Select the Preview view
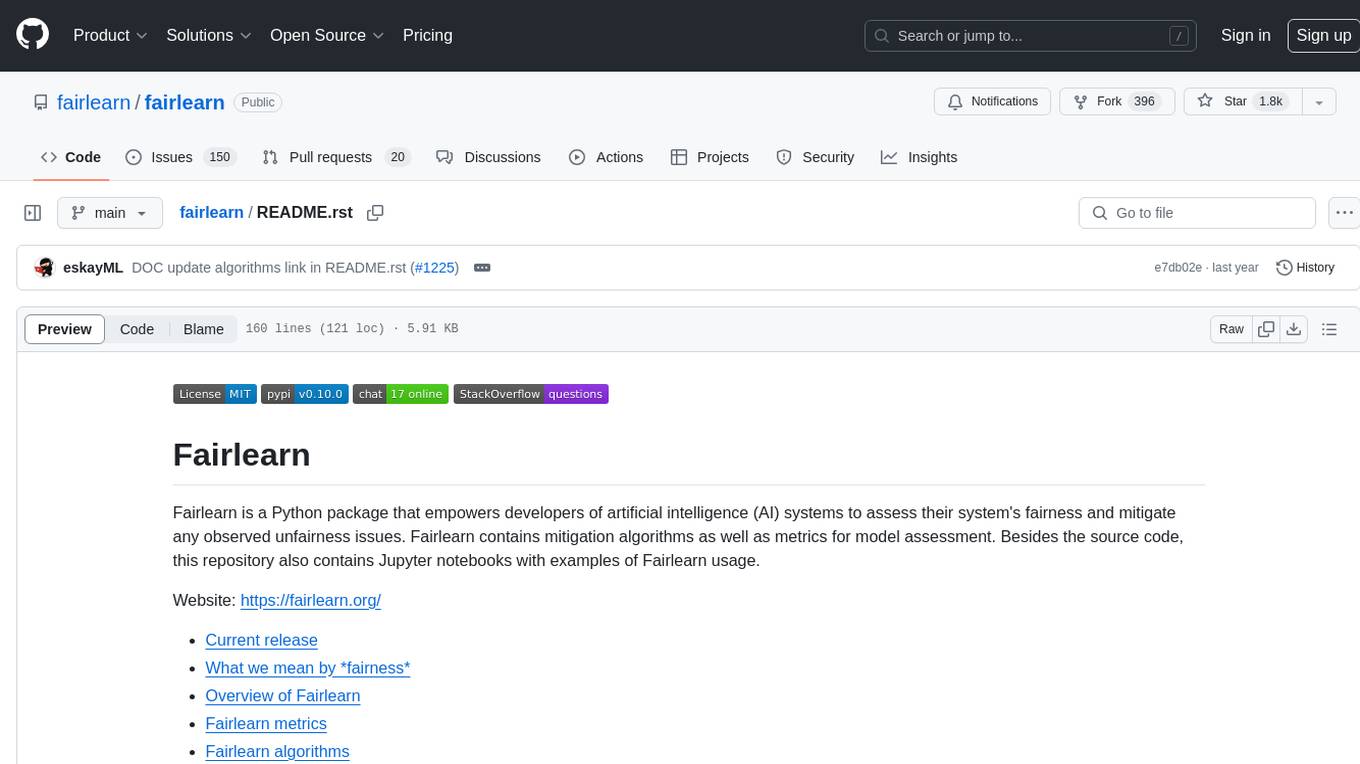The width and height of the screenshot is (1360, 764). (65, 329)
